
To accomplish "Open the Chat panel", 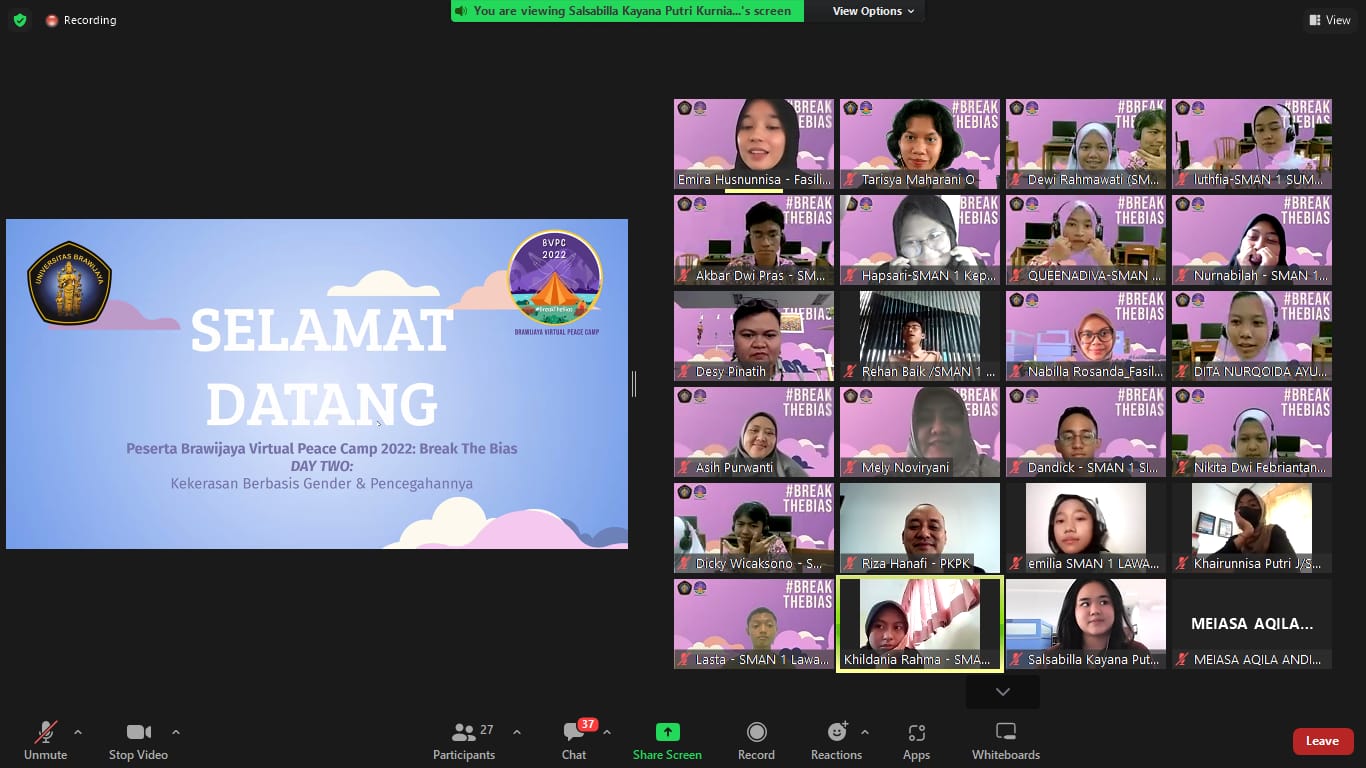I will pyautogui.click(x=574, y=741).
